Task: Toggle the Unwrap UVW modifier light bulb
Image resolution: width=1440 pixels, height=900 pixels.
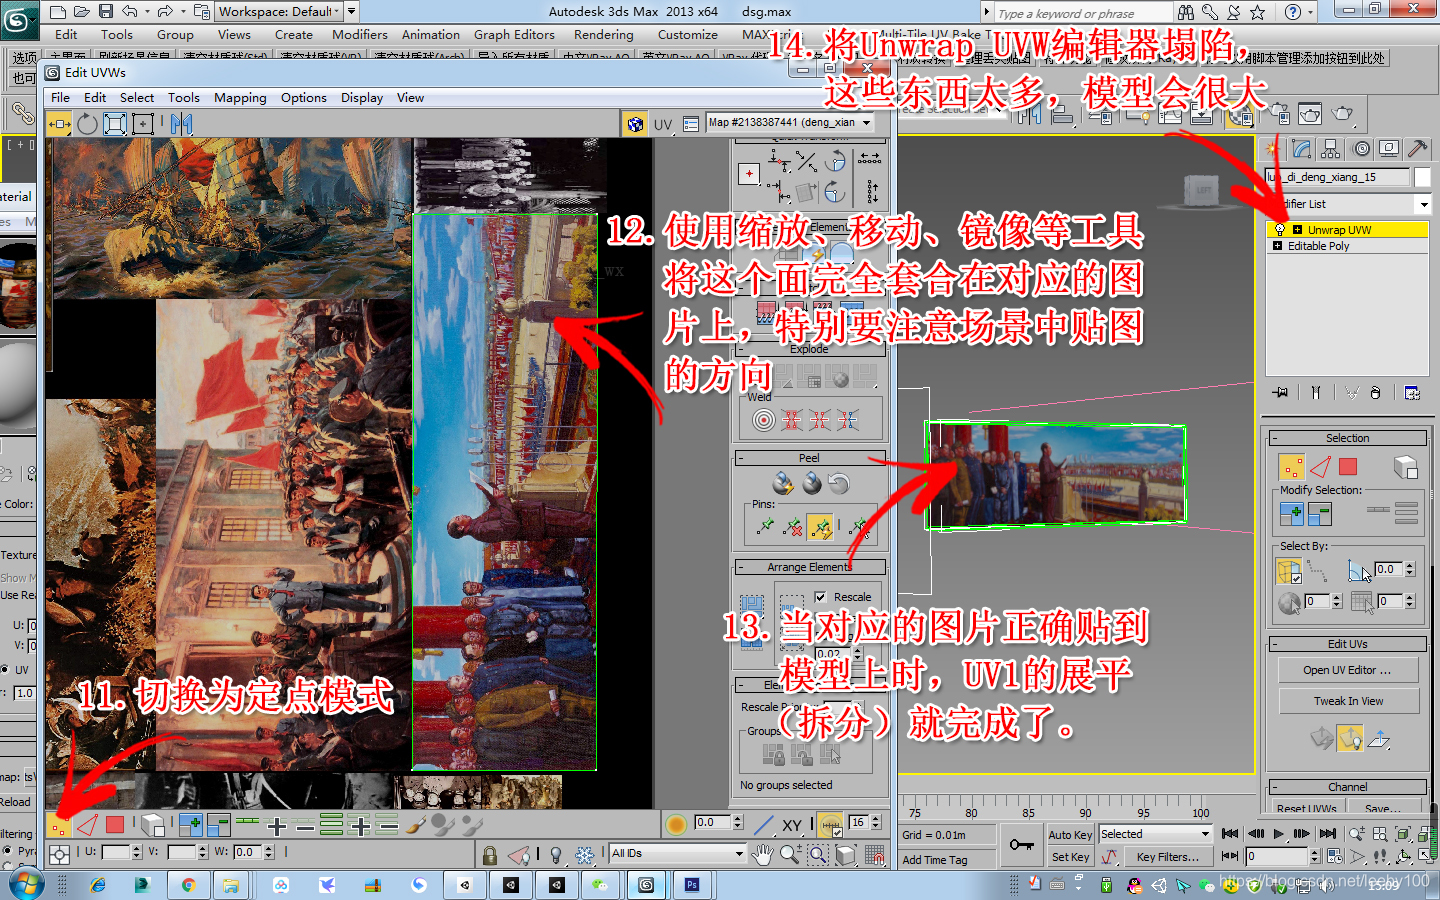Action: [1280, 228]
